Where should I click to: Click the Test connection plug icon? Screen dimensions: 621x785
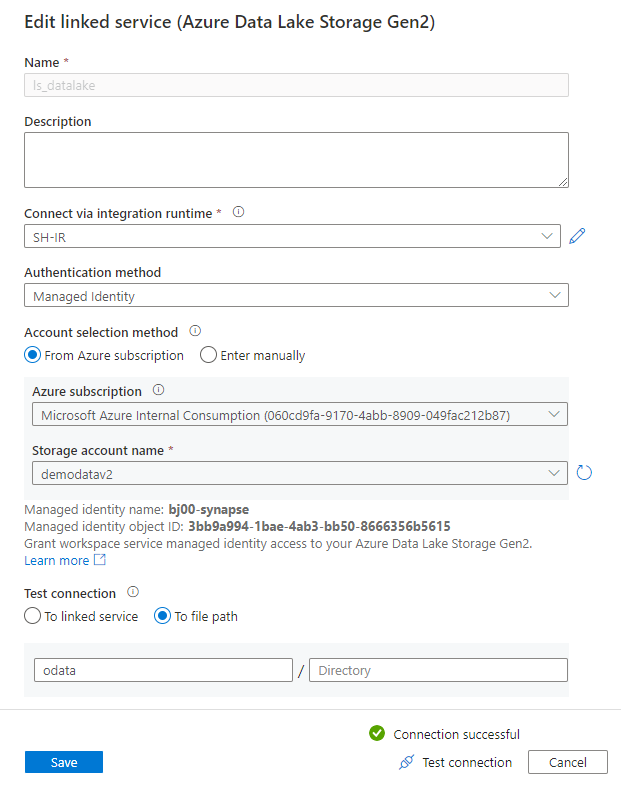click(x=406, y=762)
